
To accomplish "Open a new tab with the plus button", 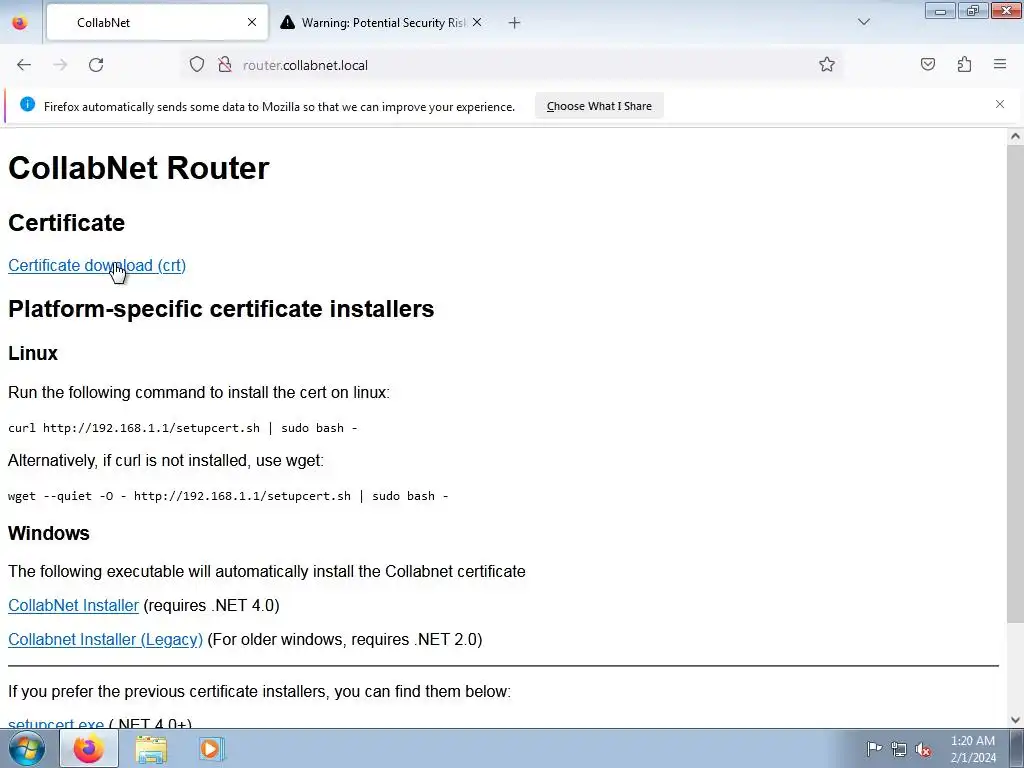I will tap(515, 23).
